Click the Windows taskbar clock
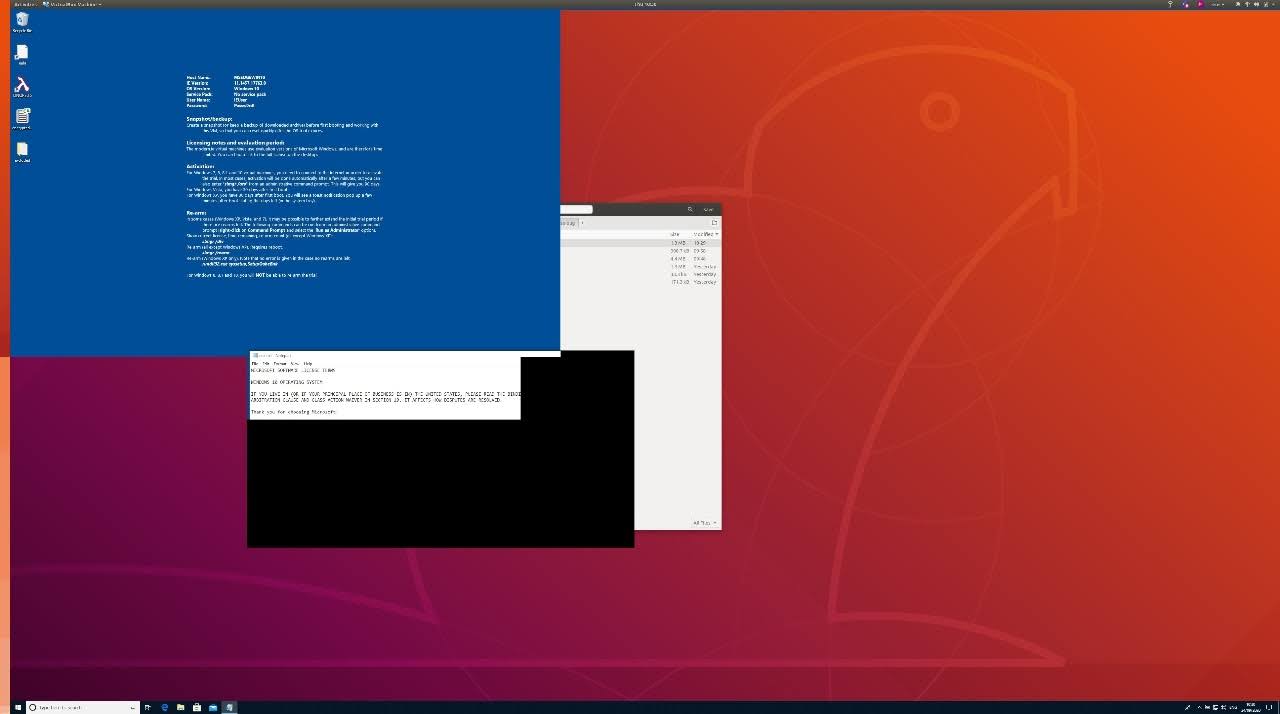Viewport: 1280px width, 714px height. pyautogui.click(x=1250, y=707)
